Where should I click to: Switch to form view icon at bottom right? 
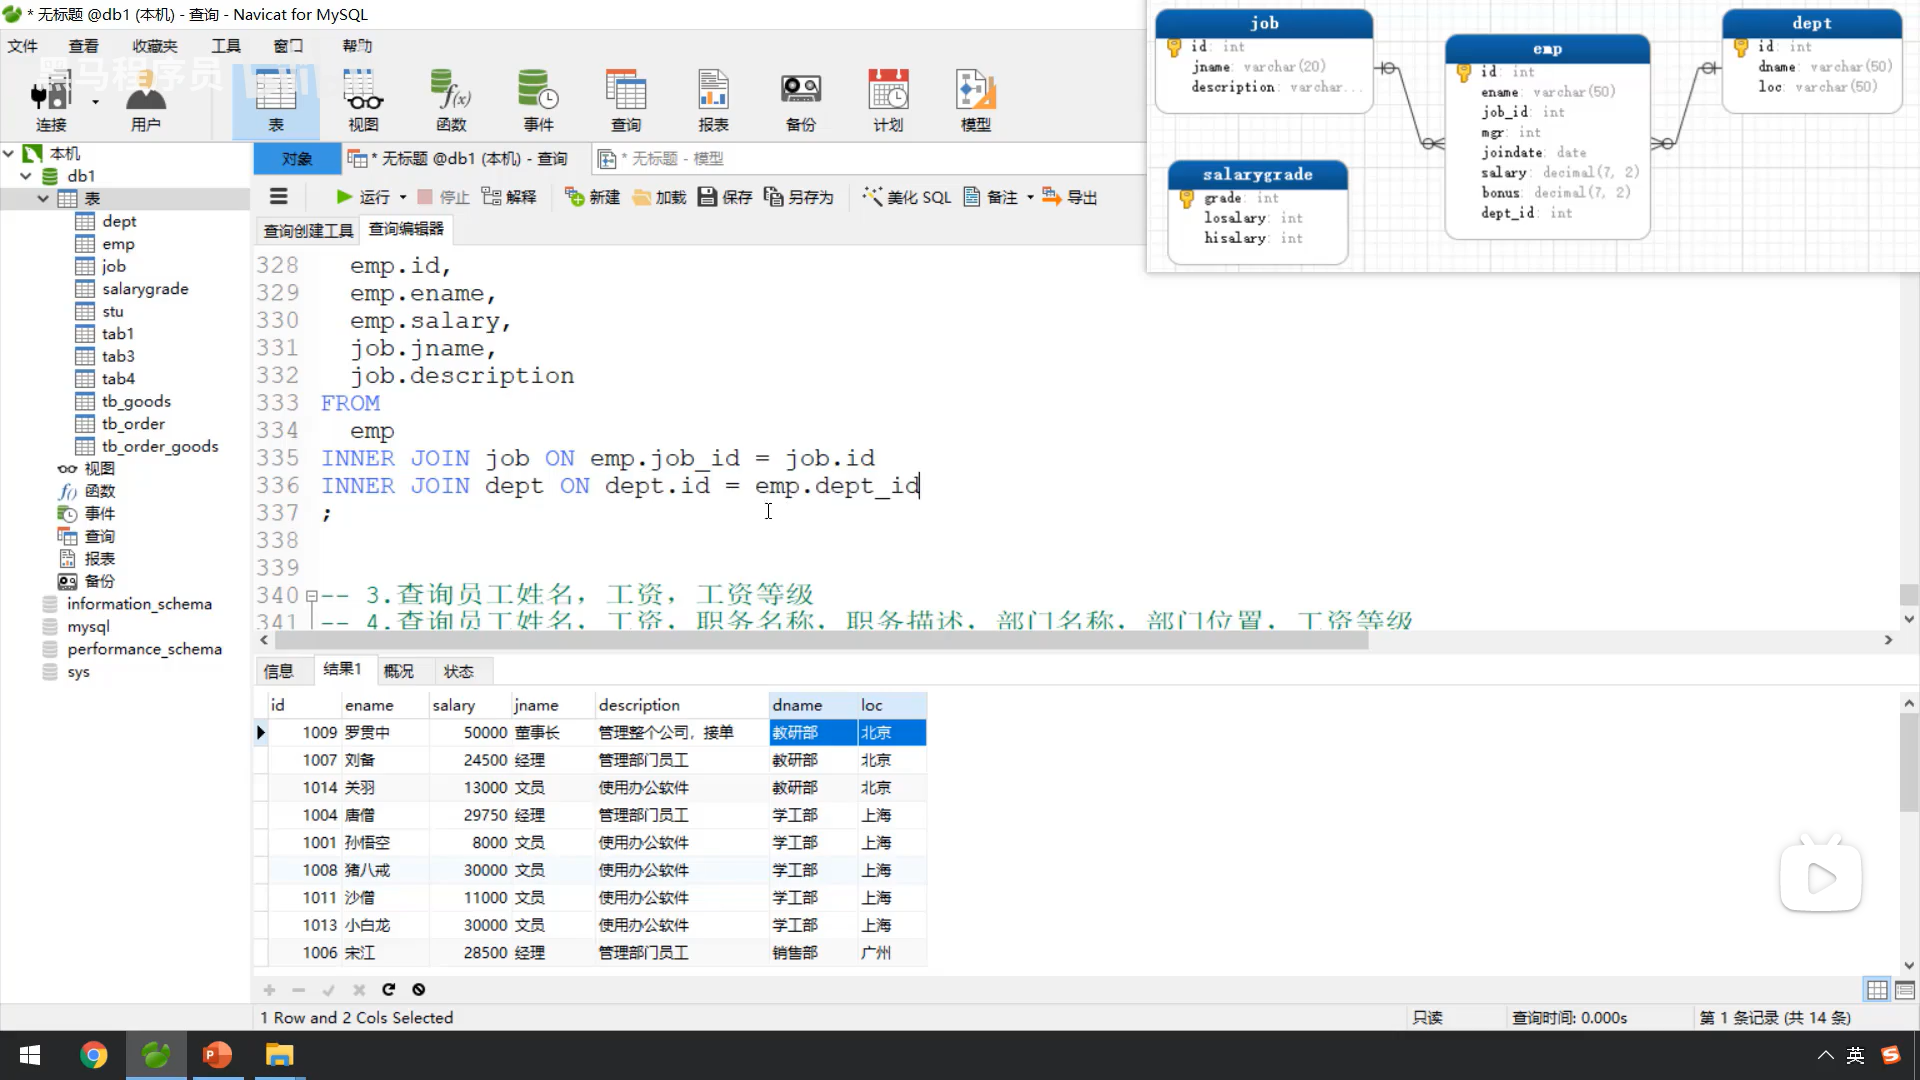[x=1905, y=990]
